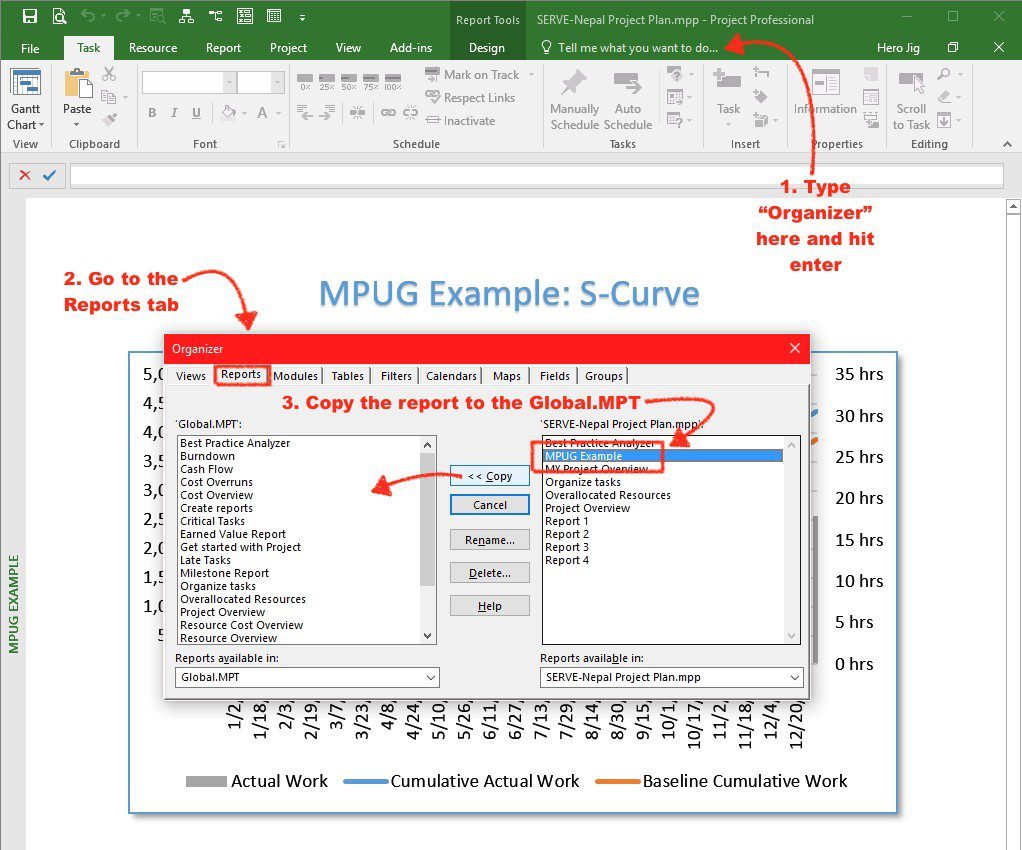Viewport: 1022px width, 850px height.
Task: Click the 25% complete icon
Action: pos(327,81)
